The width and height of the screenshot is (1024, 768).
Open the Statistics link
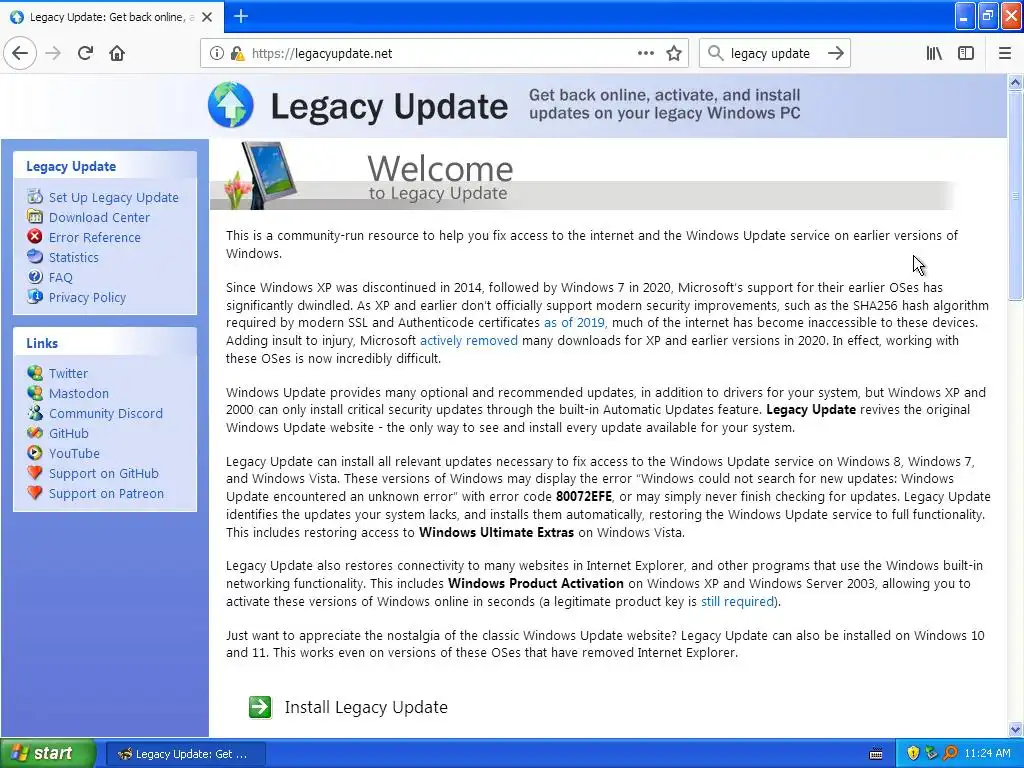point(74,257)
